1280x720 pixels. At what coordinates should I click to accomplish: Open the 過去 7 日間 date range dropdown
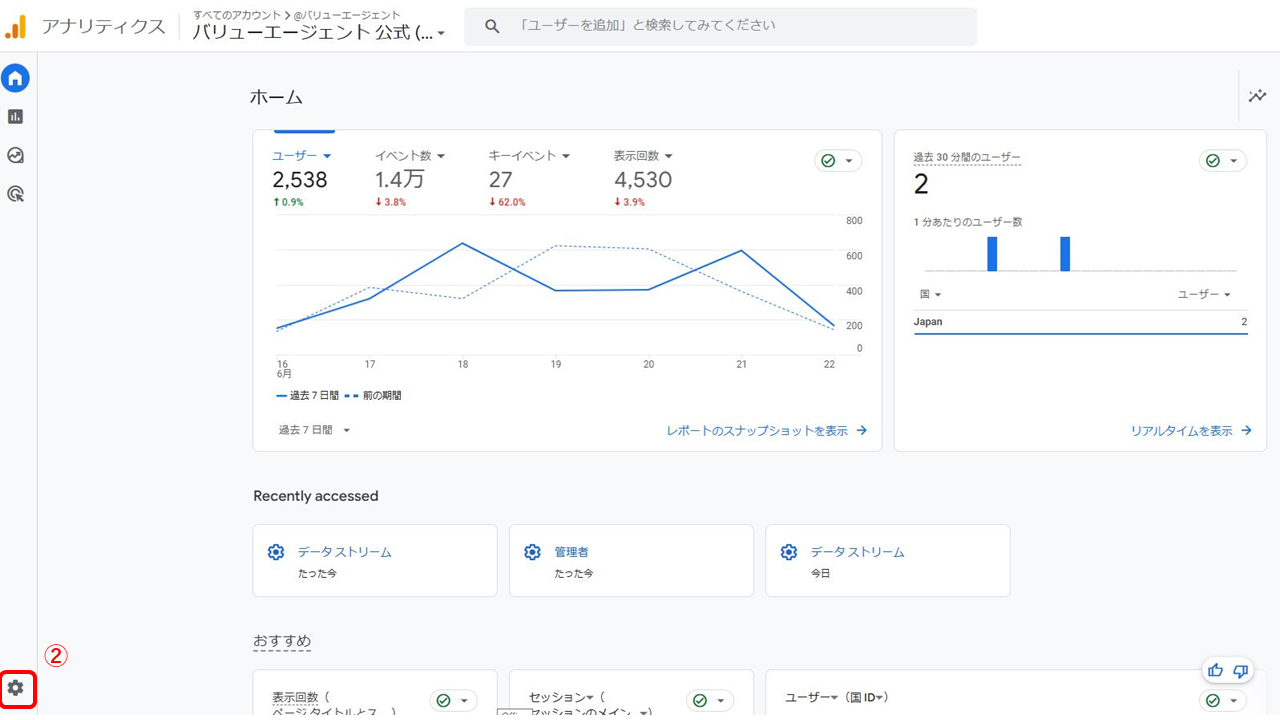point(314,430)
